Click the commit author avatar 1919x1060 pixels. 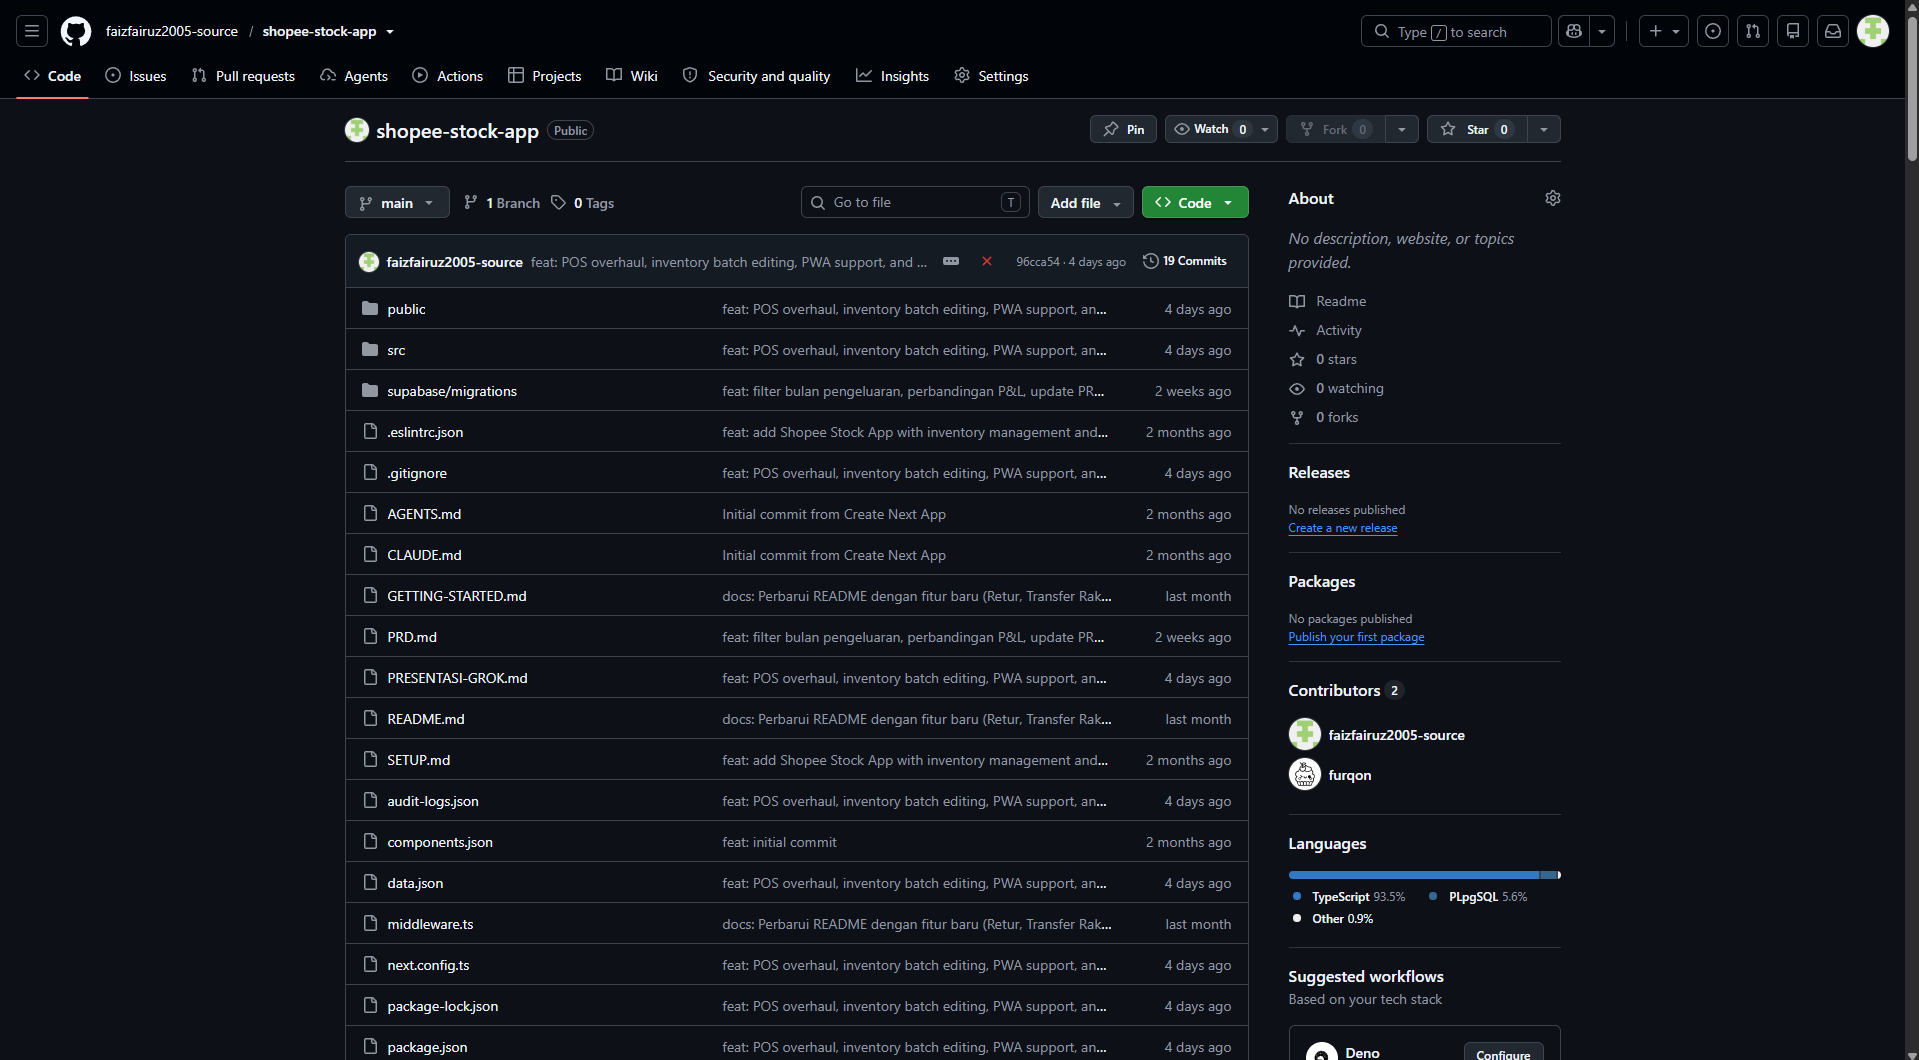point(369,262)
